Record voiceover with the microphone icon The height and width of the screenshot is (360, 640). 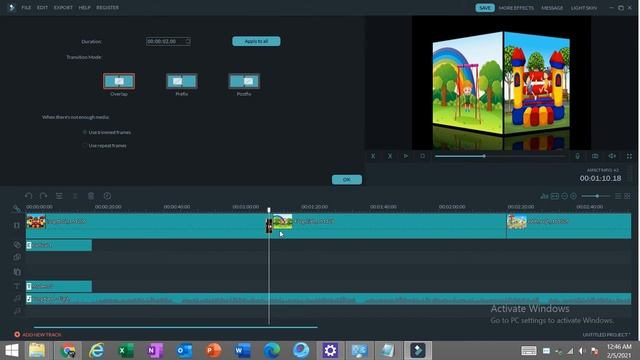[x=578, y=156]
